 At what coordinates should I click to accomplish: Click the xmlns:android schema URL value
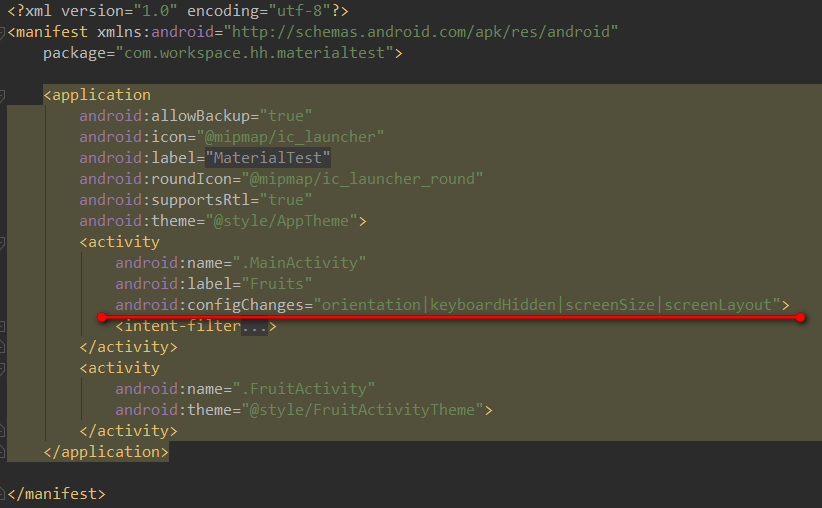(x=421, y=32)
